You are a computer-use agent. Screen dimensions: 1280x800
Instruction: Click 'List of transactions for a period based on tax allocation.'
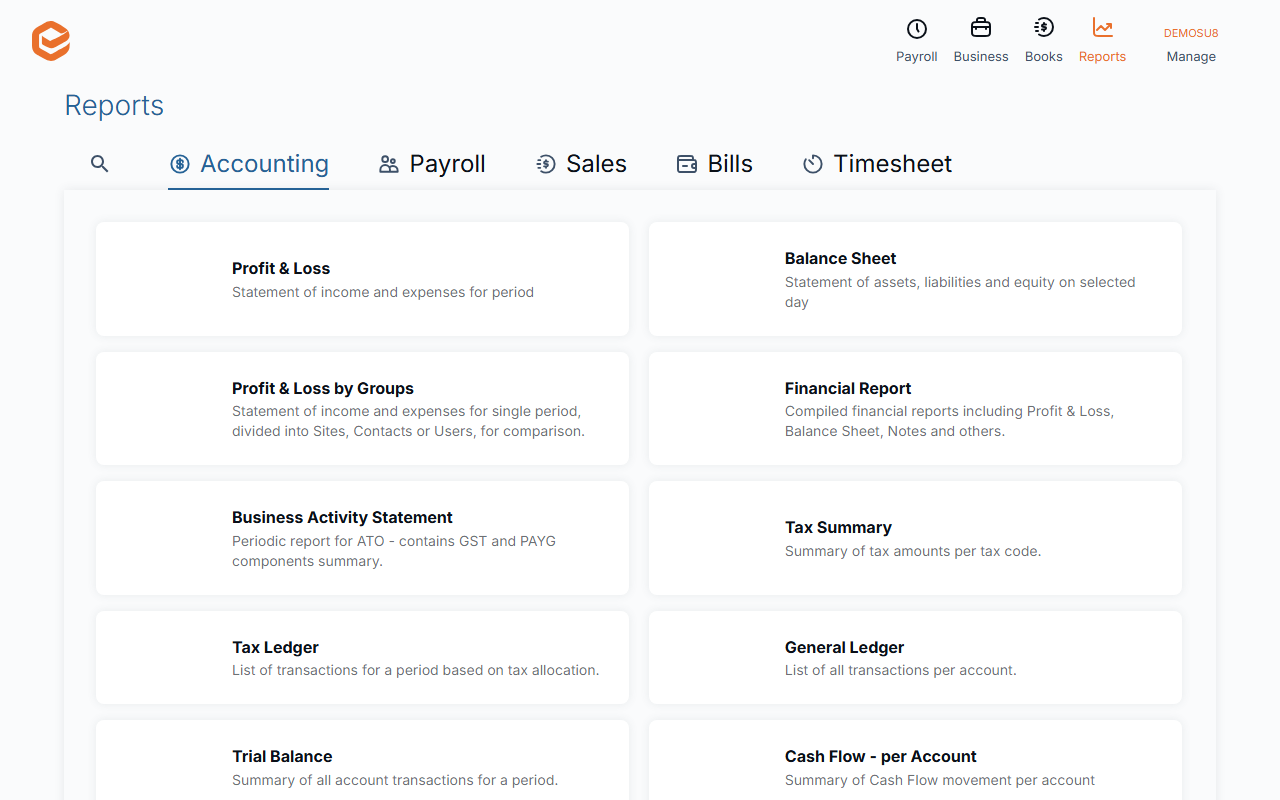416,670
